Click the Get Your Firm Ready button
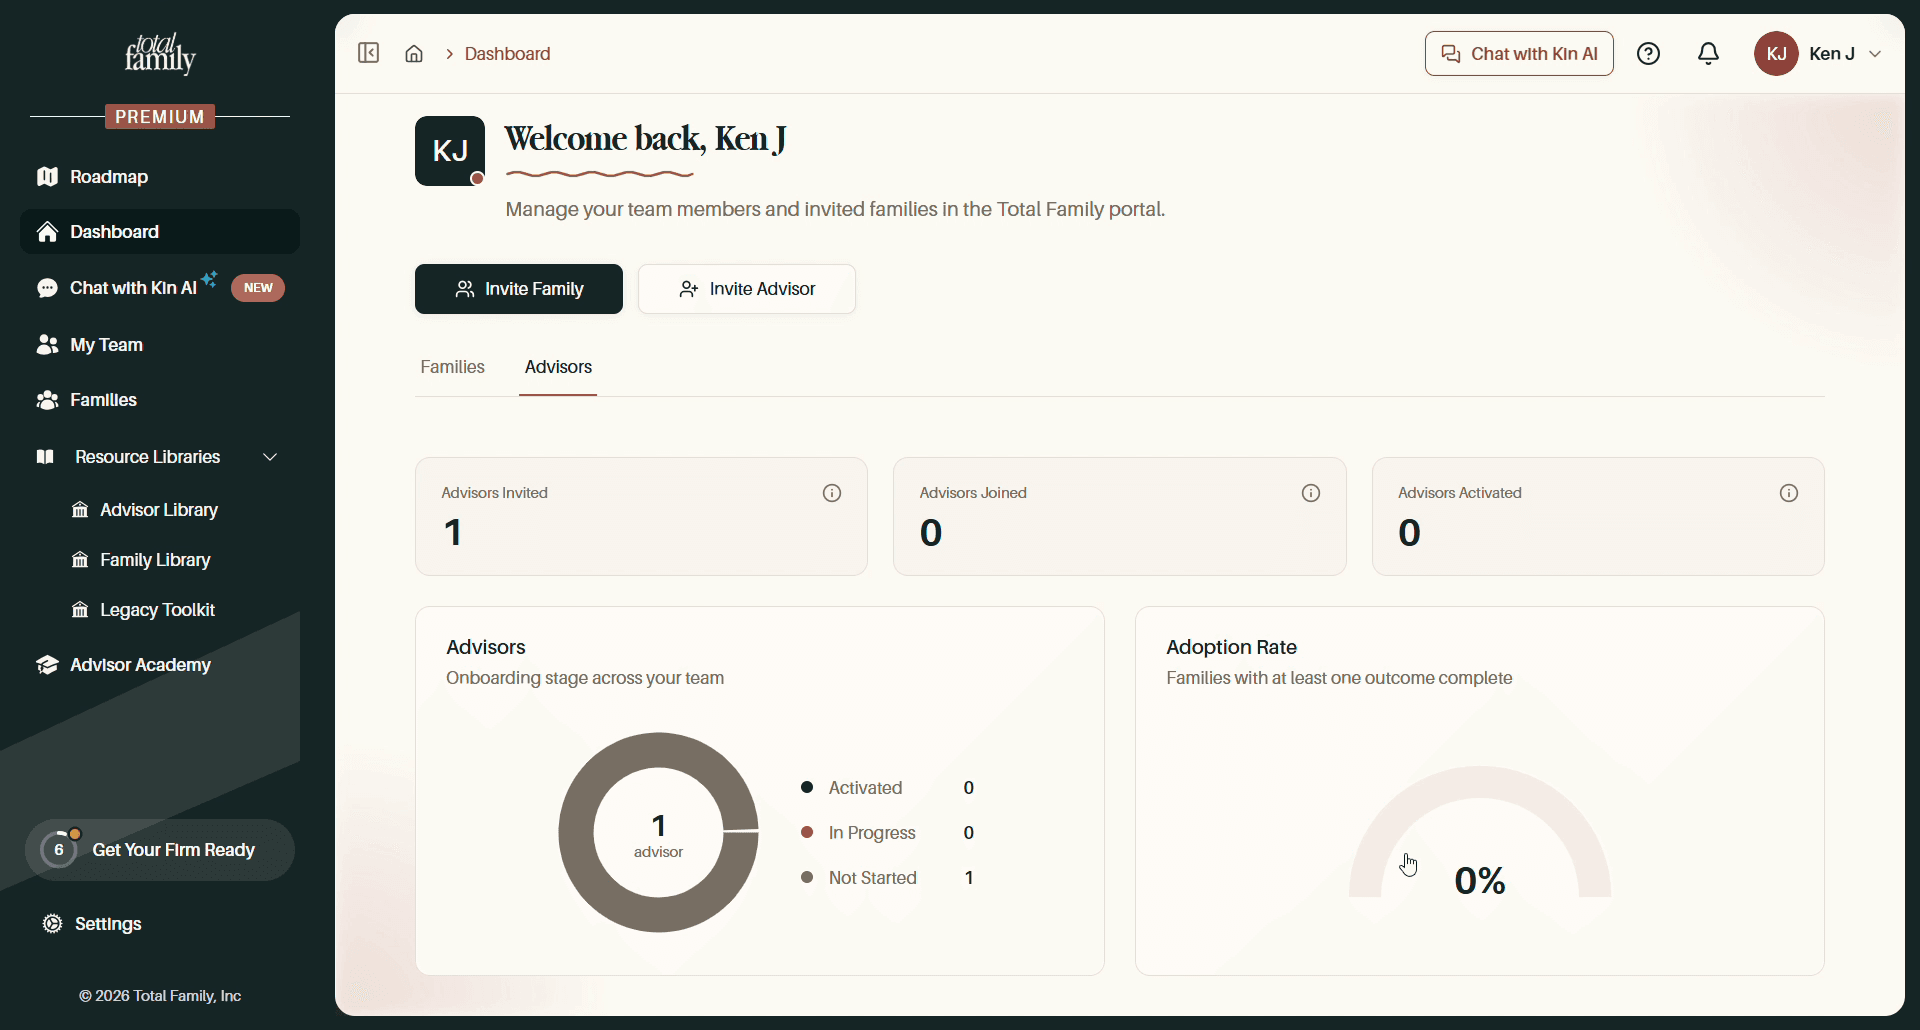Viewport: 1920px width, 1030px height. (x=160, y=850)
